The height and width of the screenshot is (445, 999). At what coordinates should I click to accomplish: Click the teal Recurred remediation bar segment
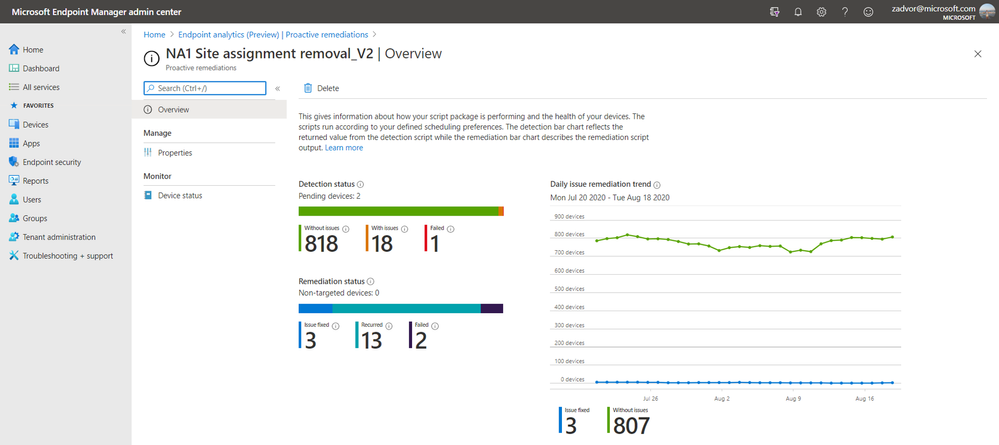point(406,309)
